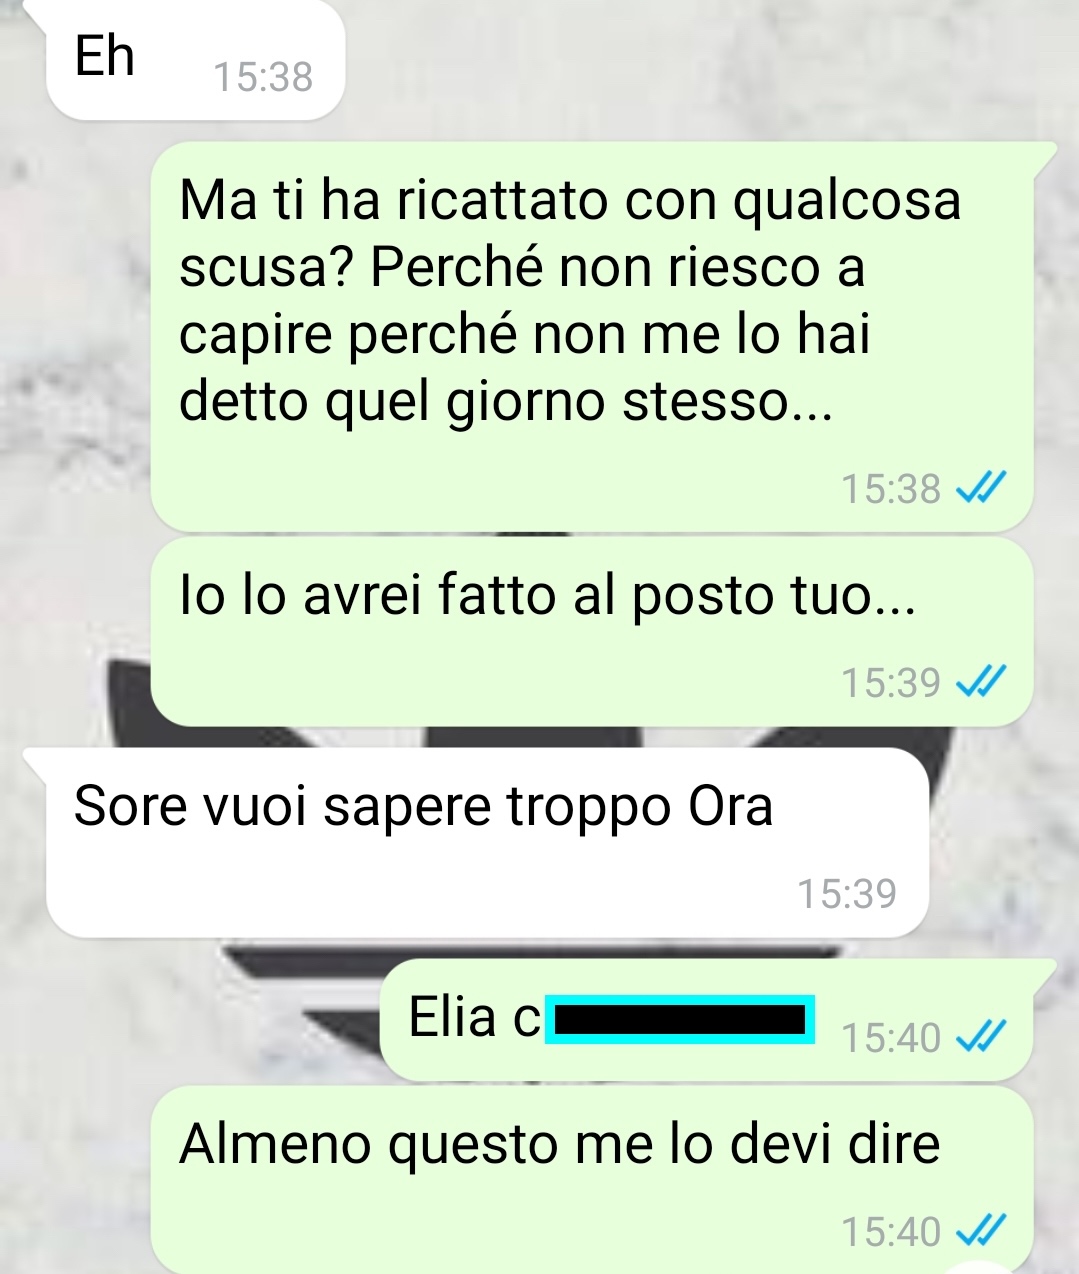This screenshot has width=1079, height=1274.
Task: Click read ticks on the 'Elia c' message
Action: point(980,1038)
